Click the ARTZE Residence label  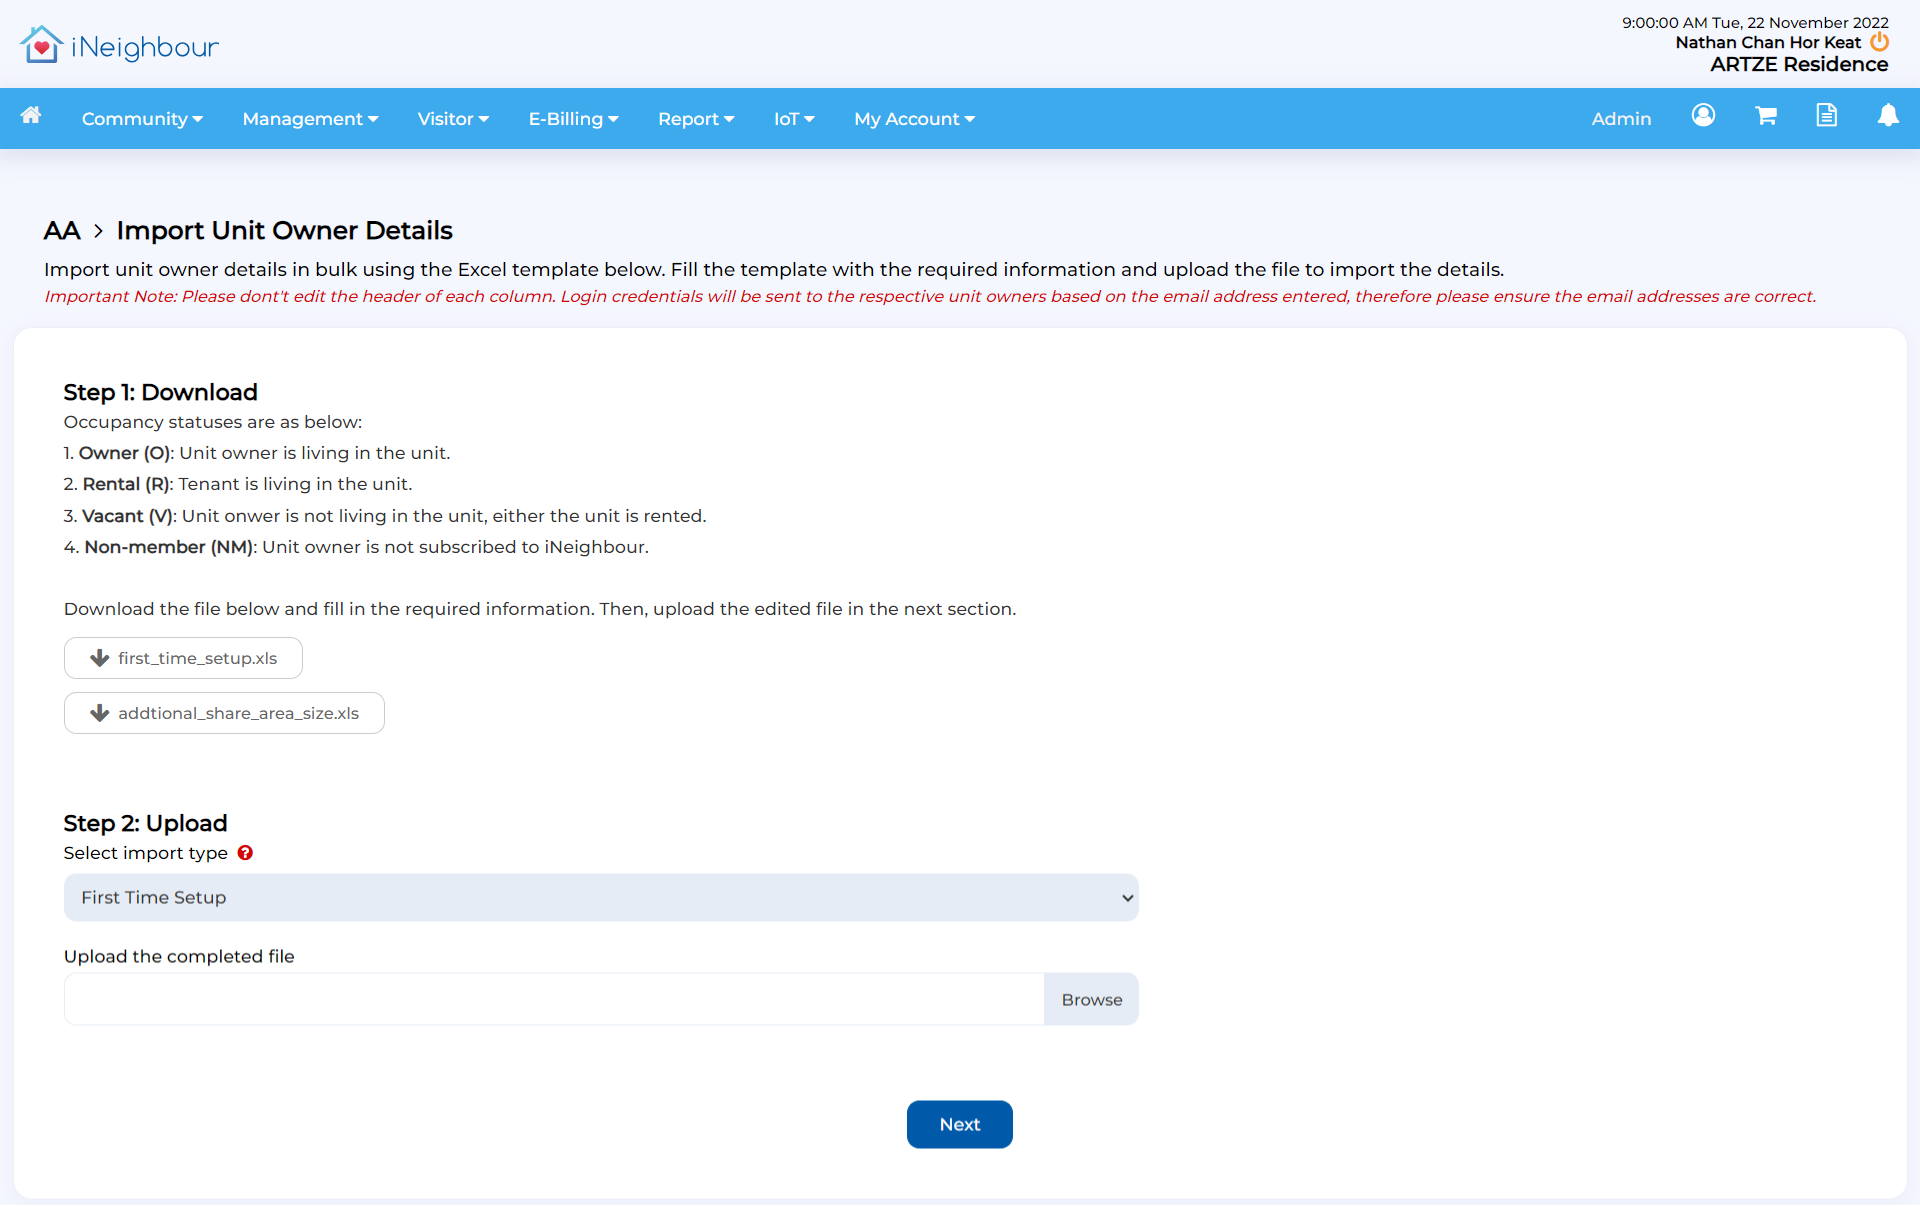1798,64
